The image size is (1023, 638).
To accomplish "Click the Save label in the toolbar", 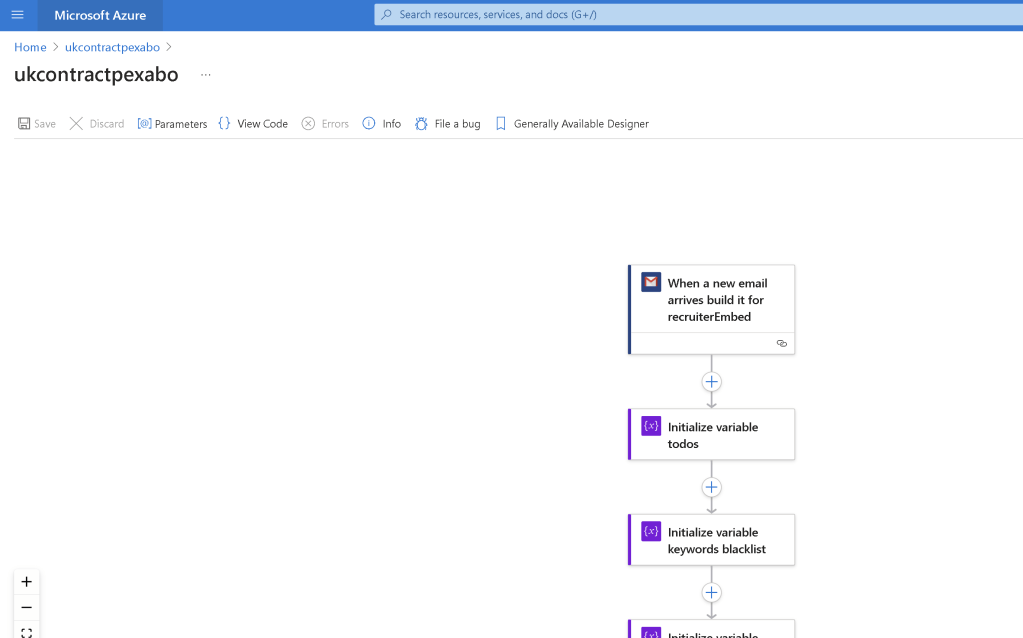I will (x=45, y=123).
